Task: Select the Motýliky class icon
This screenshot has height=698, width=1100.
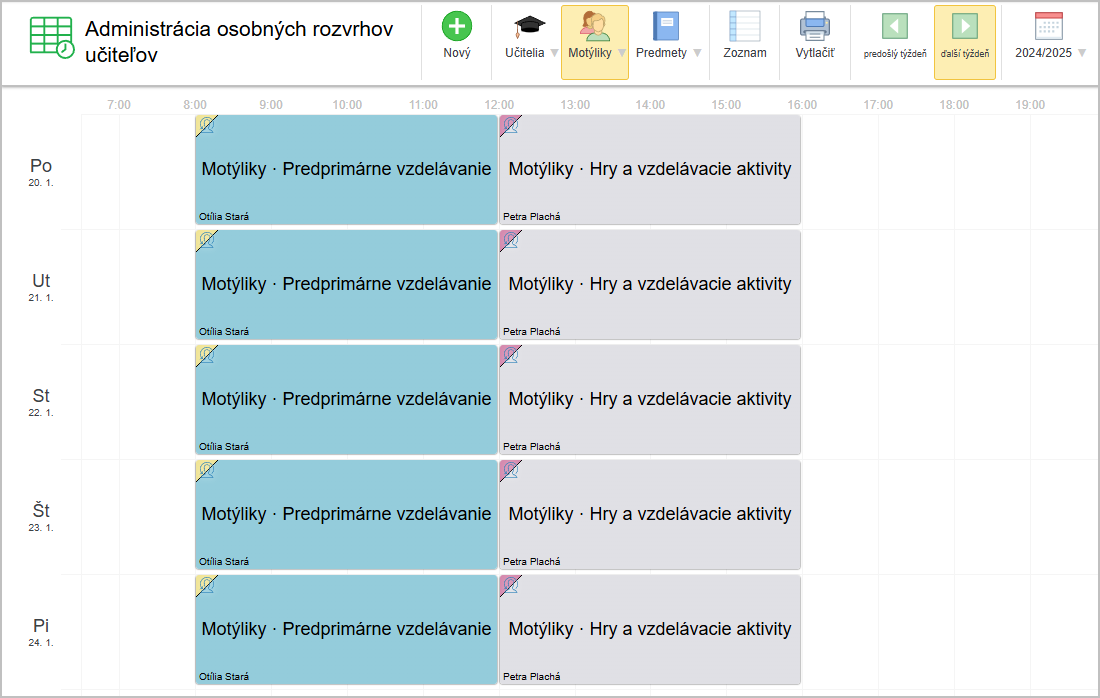Action: point(595,26)
